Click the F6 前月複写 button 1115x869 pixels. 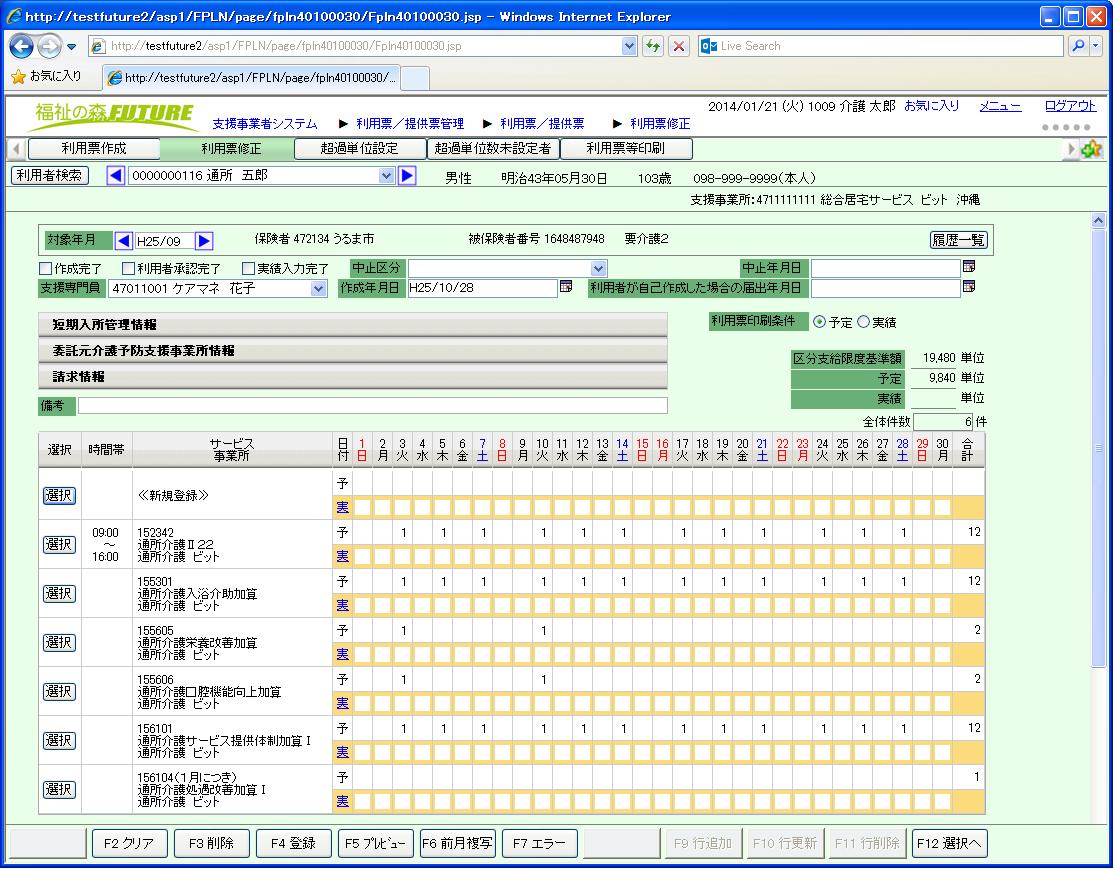[x=457, y=843]
